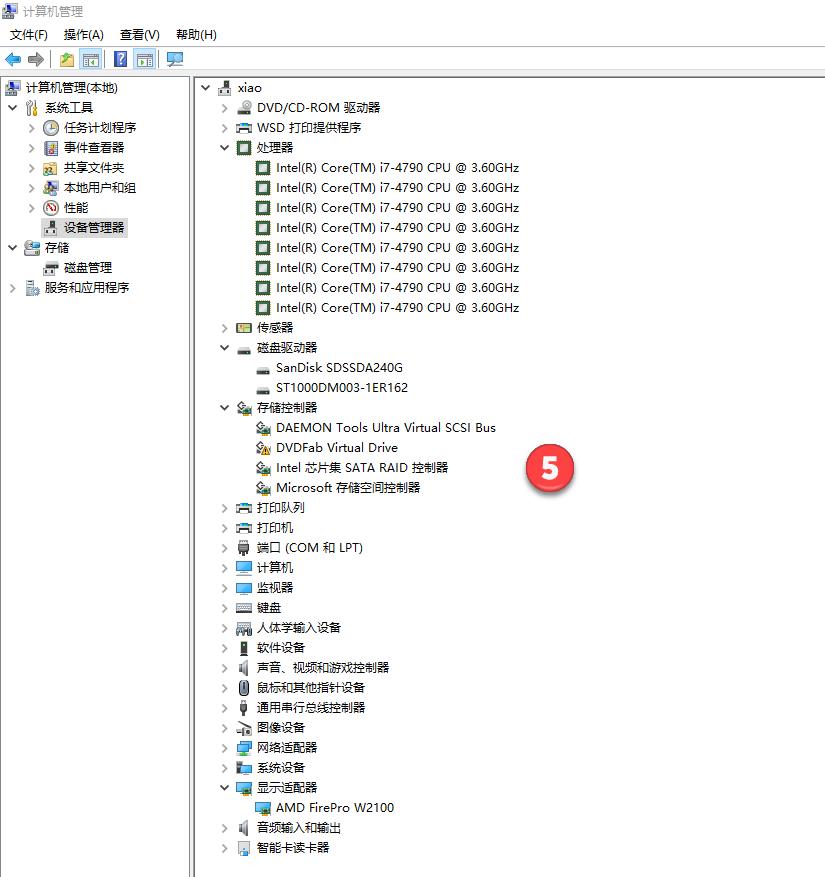Image resolution: width=825 pixels, height=877 pixels.
Task: Click the 智能卡读卡器 icon
Action: (x=244, y=848)
